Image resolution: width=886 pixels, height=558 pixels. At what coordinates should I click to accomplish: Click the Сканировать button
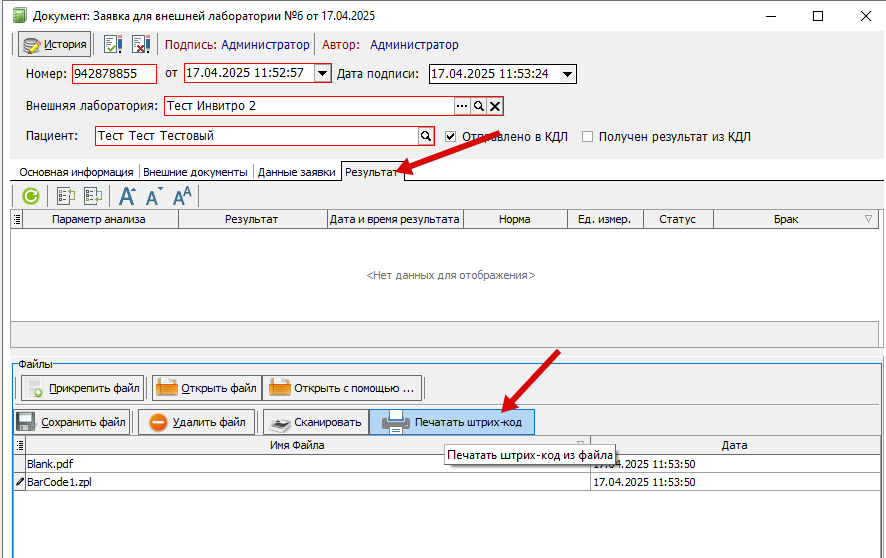point(315,422)
